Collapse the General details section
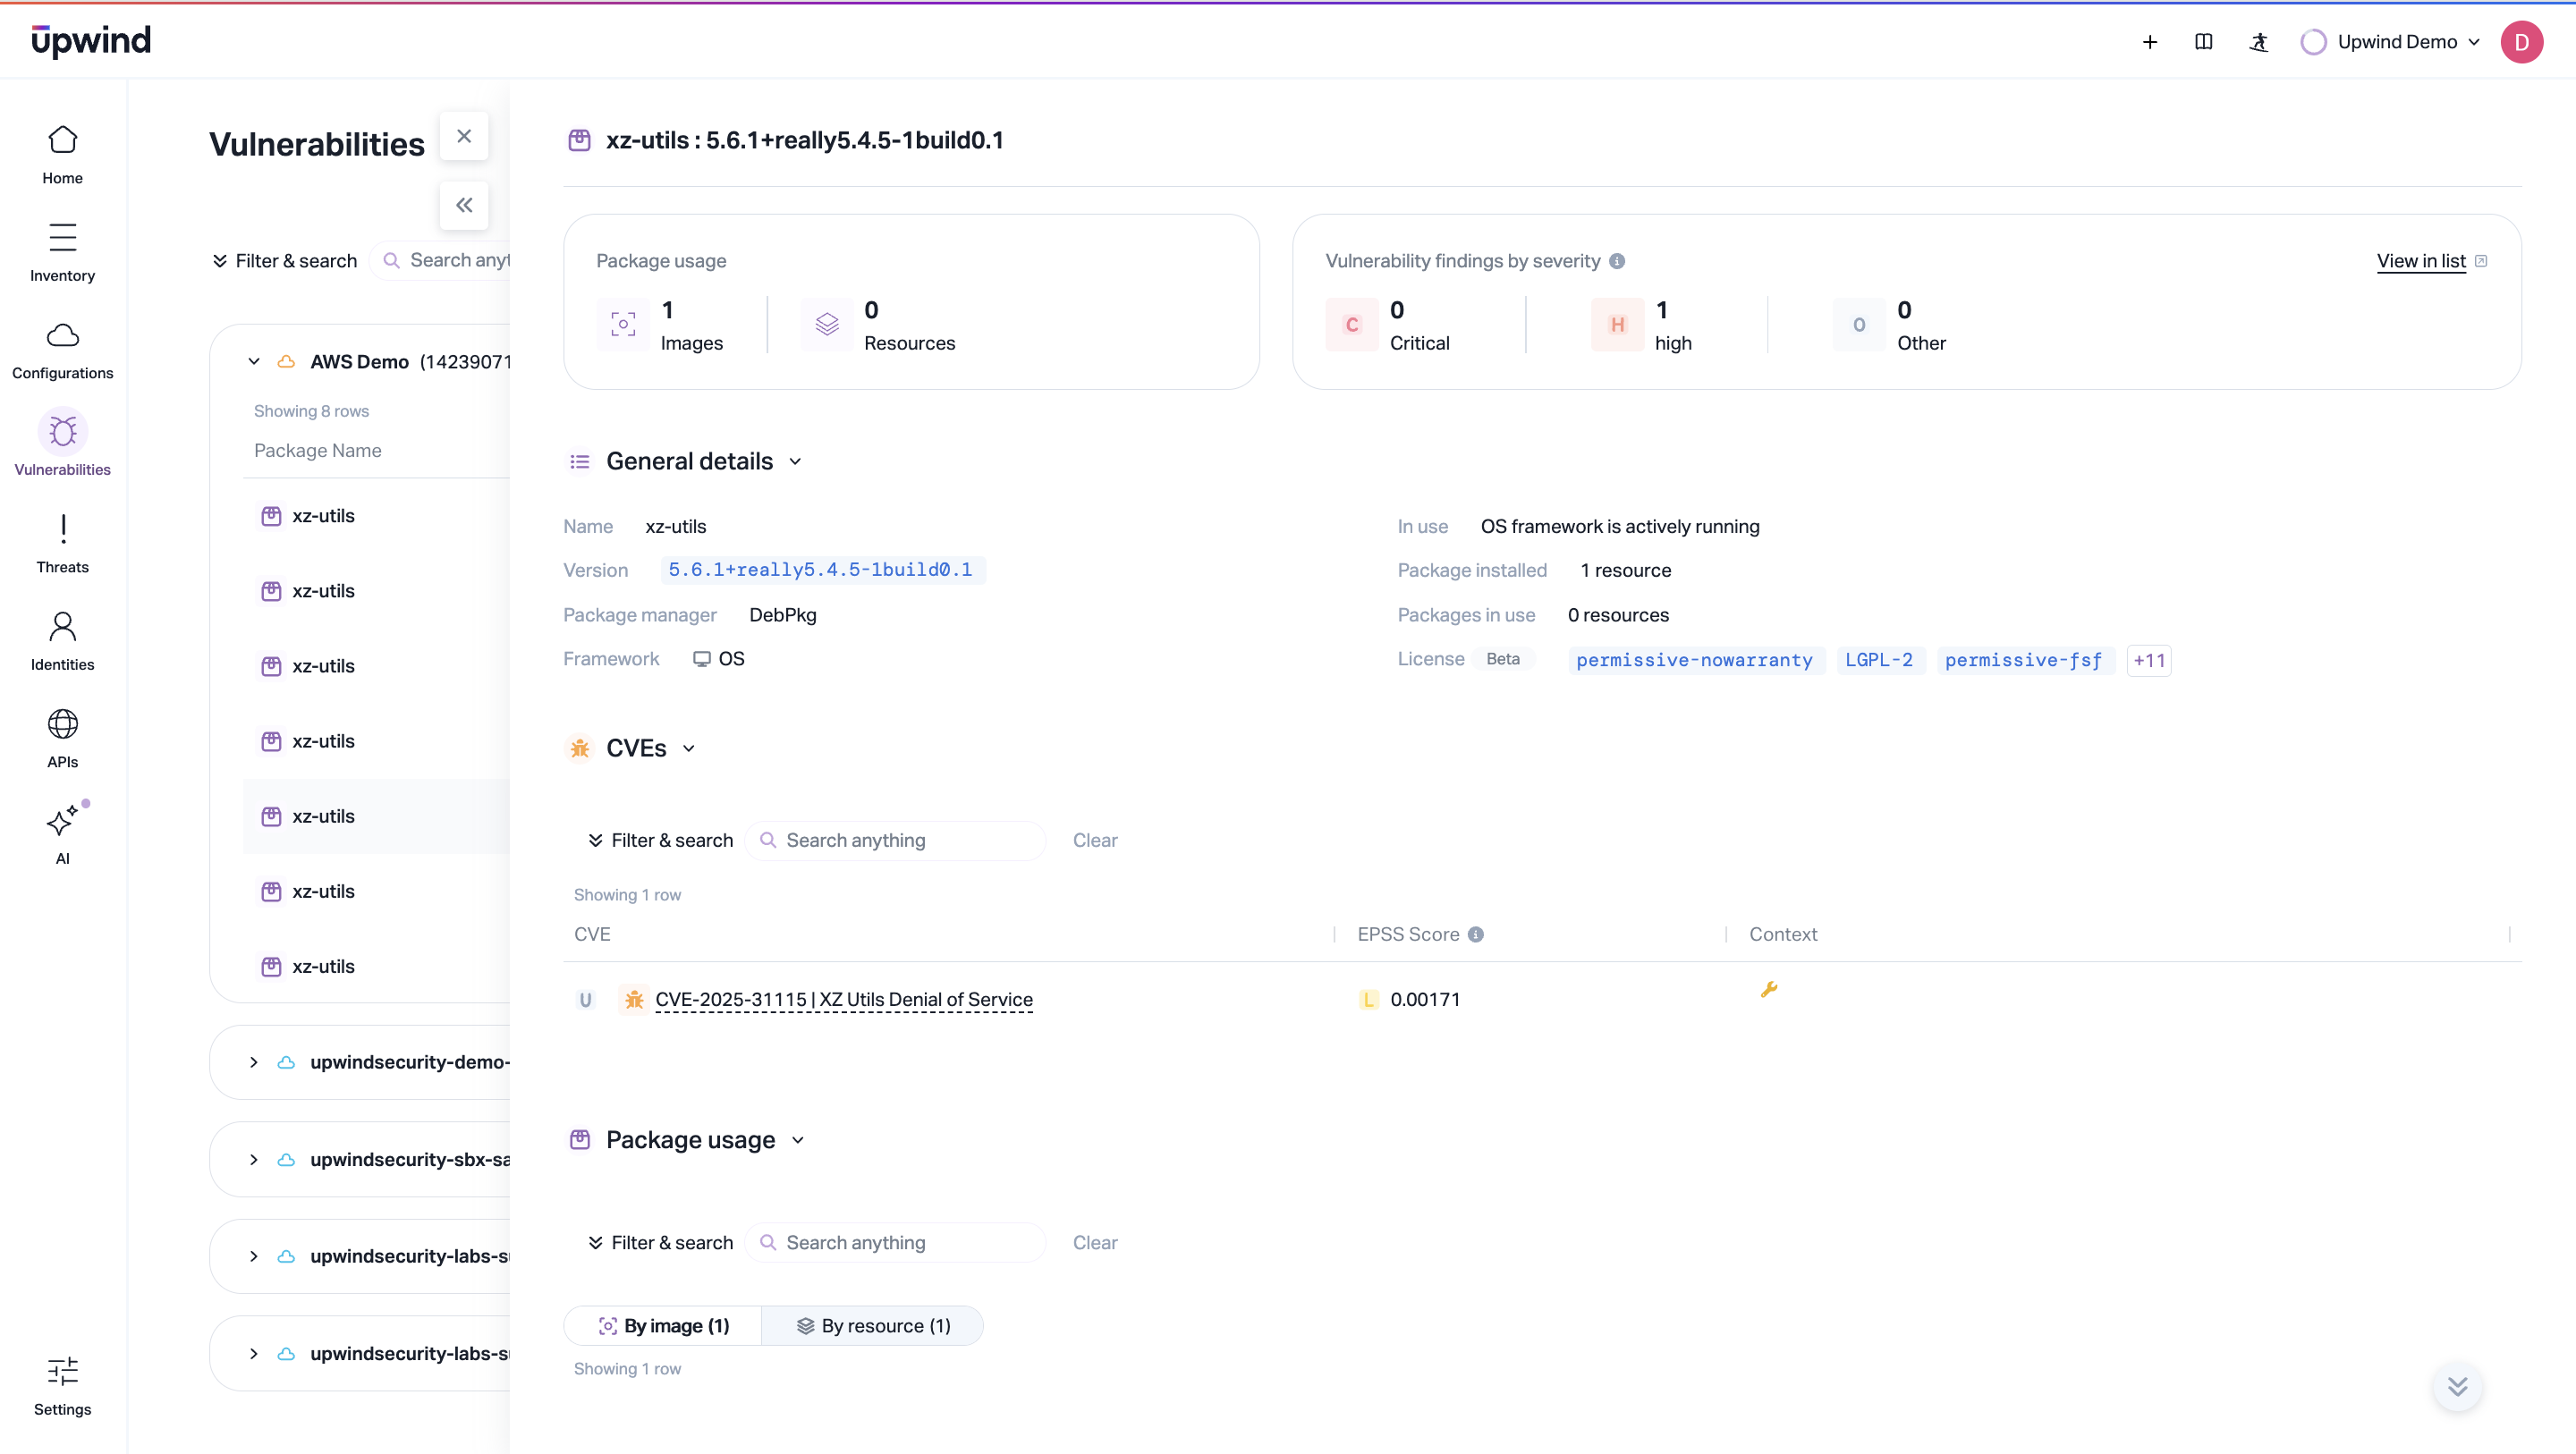This screenshot has height=1454, width=2576. (795, 461)
